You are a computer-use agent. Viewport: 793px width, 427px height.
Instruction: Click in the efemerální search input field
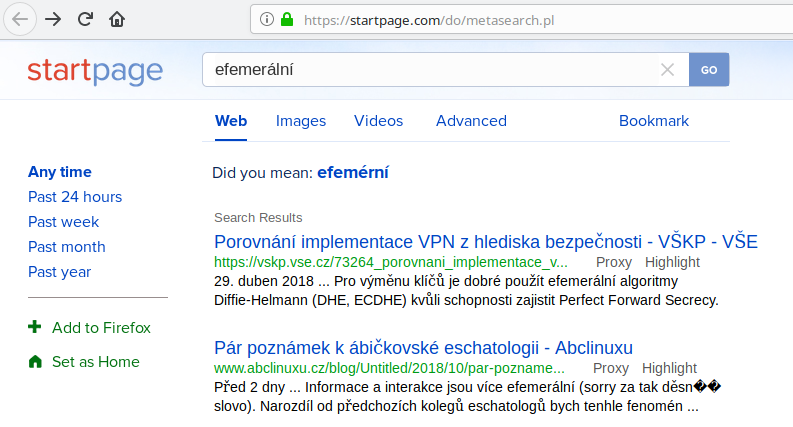(430, 70)
